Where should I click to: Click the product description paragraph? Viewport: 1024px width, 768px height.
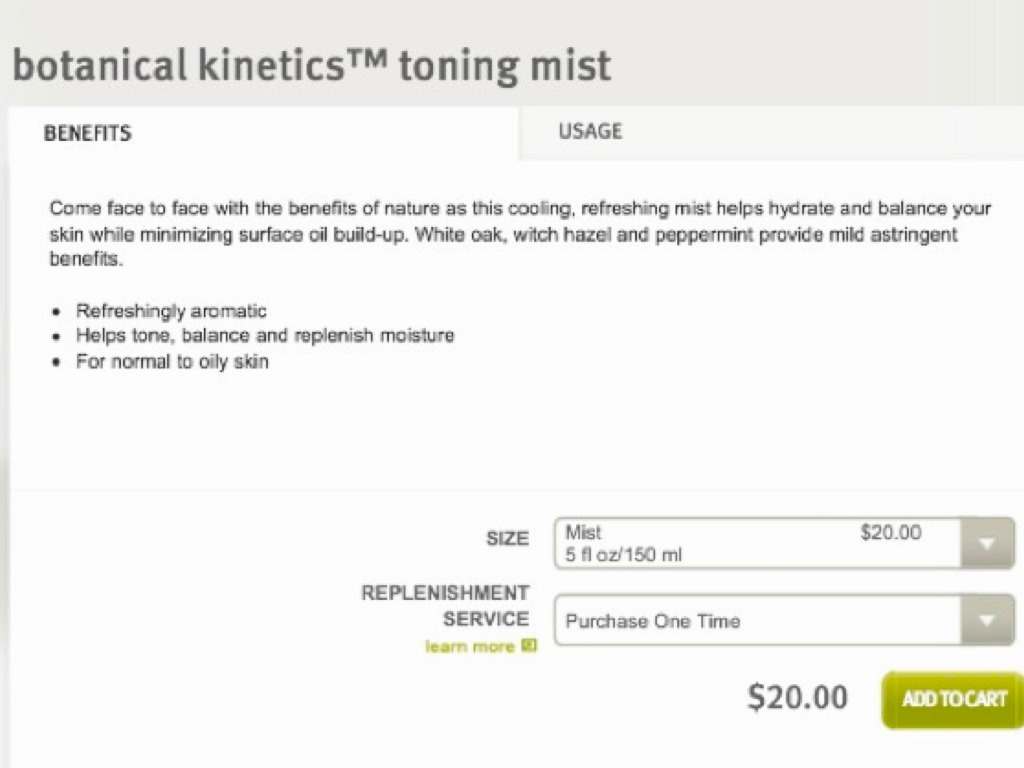pos(520,234)
